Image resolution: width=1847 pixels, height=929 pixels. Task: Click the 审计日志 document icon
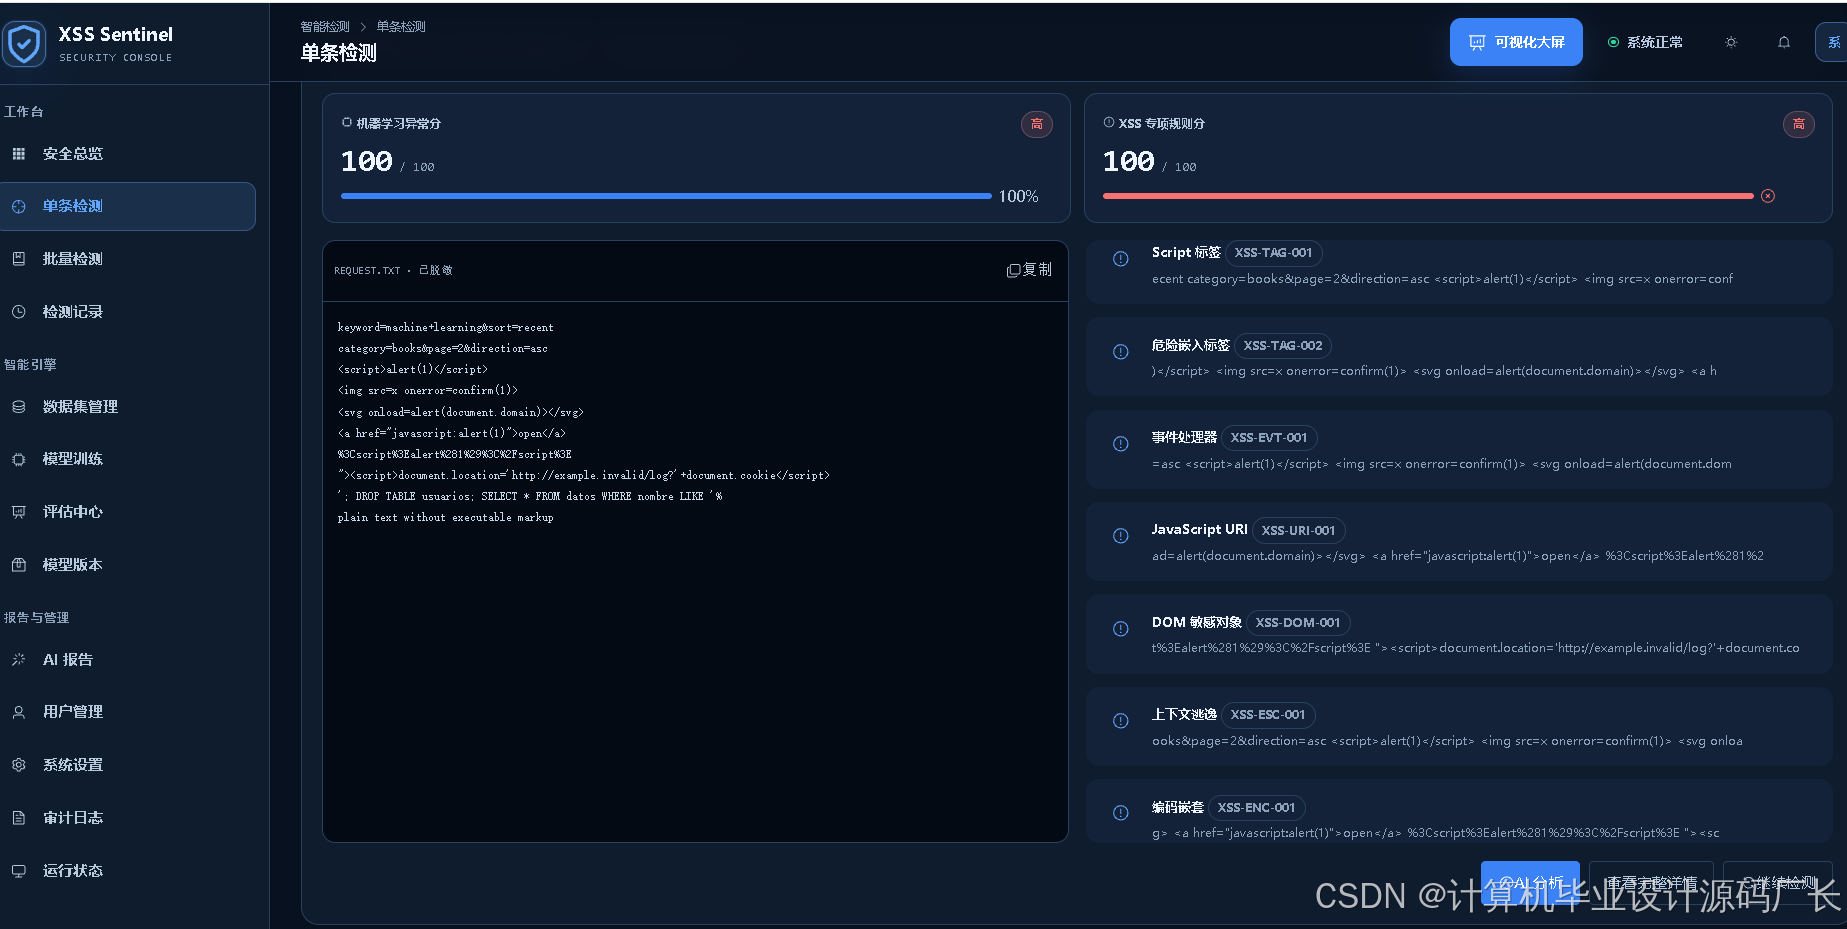click(18, 818)
